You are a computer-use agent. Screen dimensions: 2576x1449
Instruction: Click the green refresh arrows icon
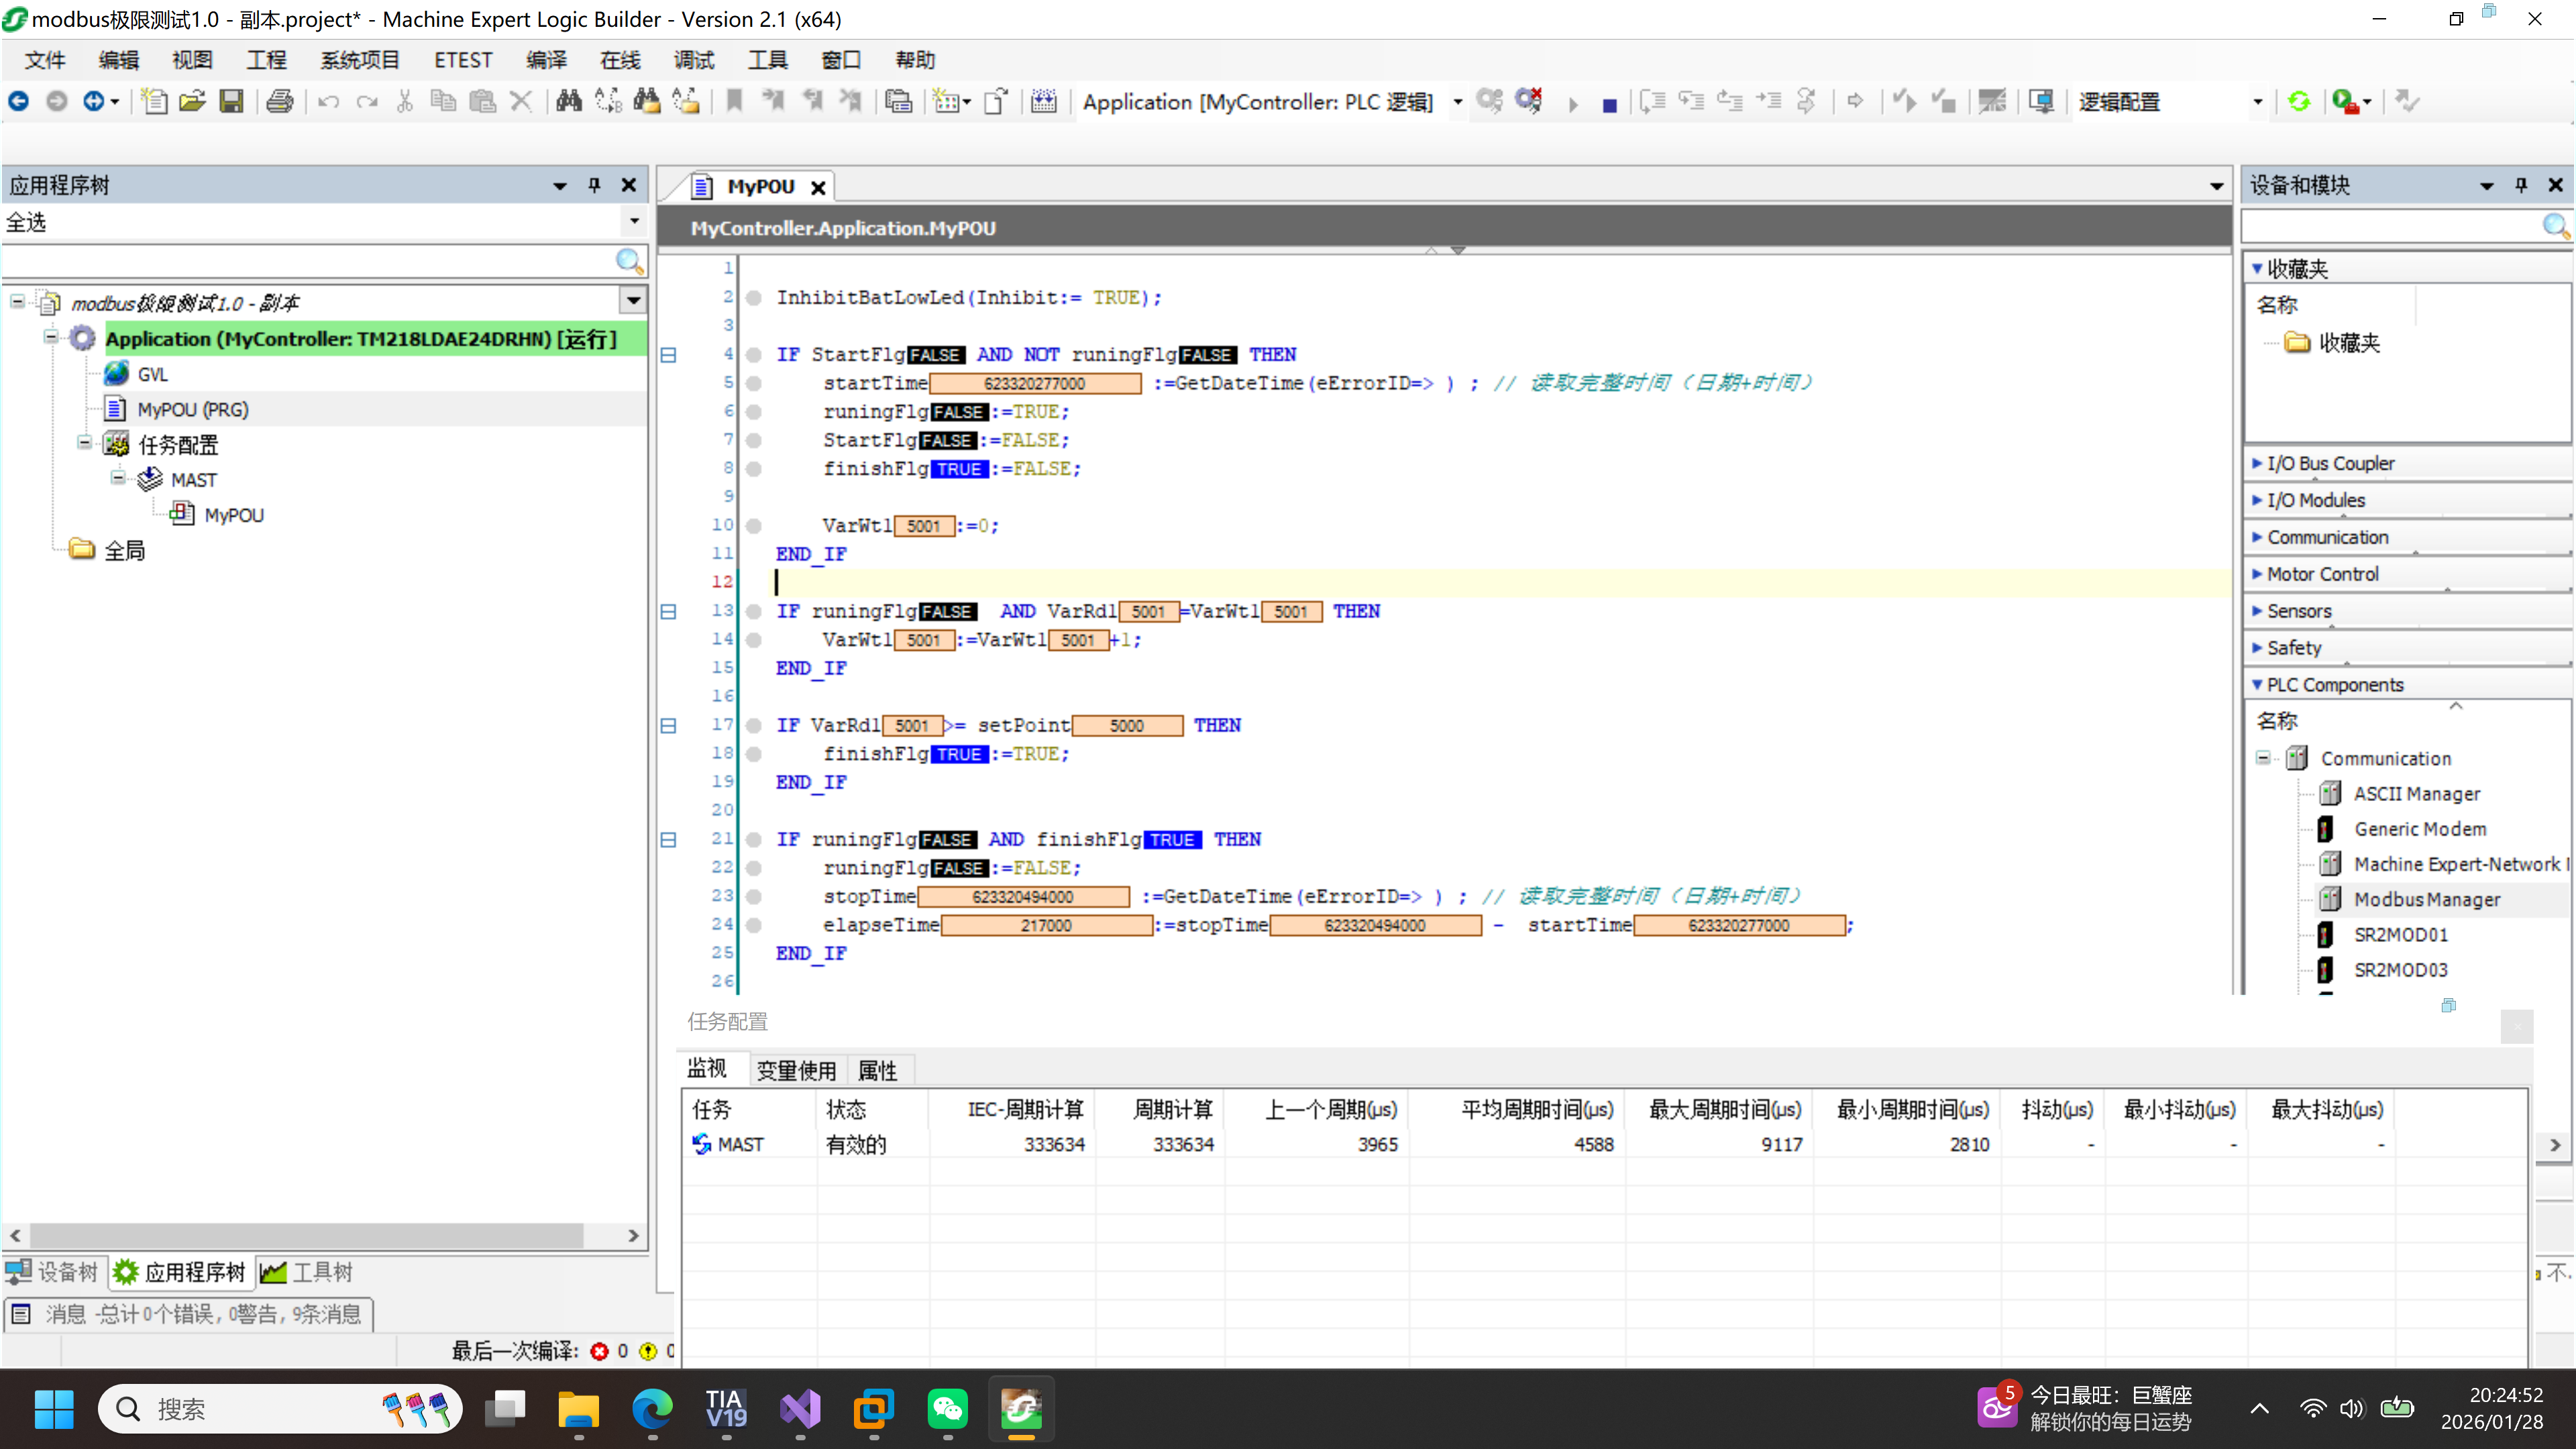pos(2298,102)
